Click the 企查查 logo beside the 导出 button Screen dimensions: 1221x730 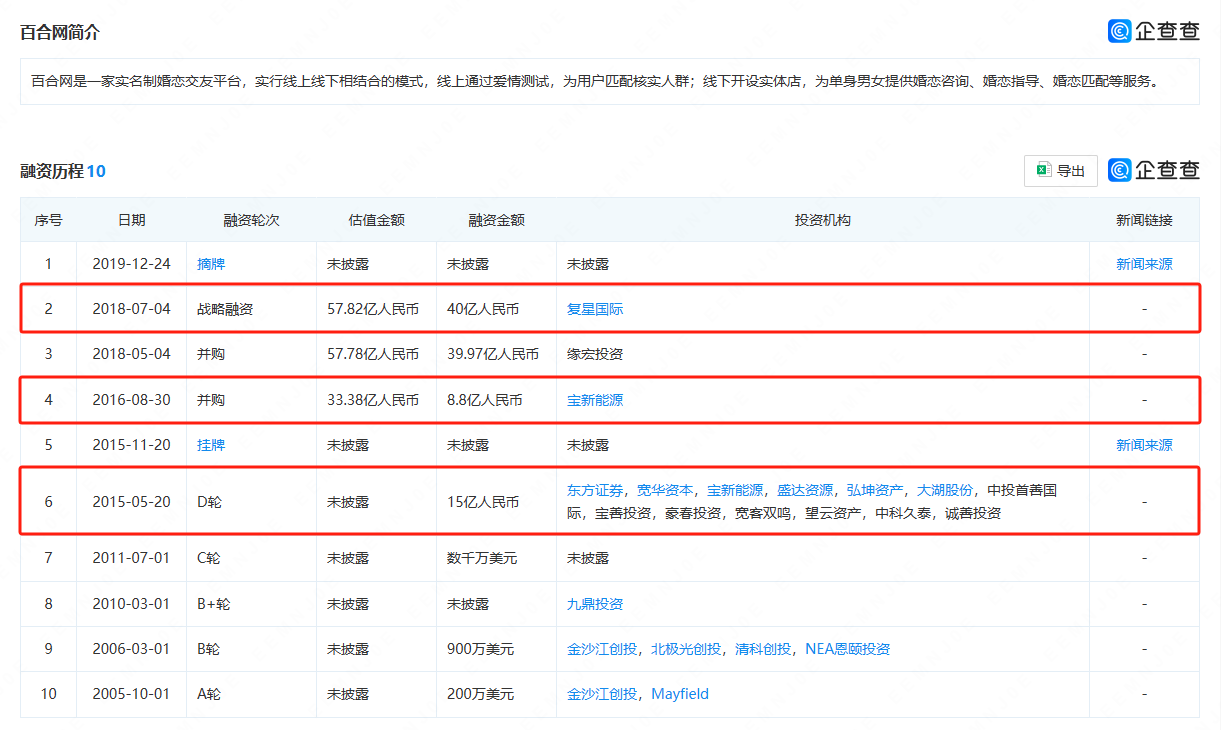[x=1154, y=171]
